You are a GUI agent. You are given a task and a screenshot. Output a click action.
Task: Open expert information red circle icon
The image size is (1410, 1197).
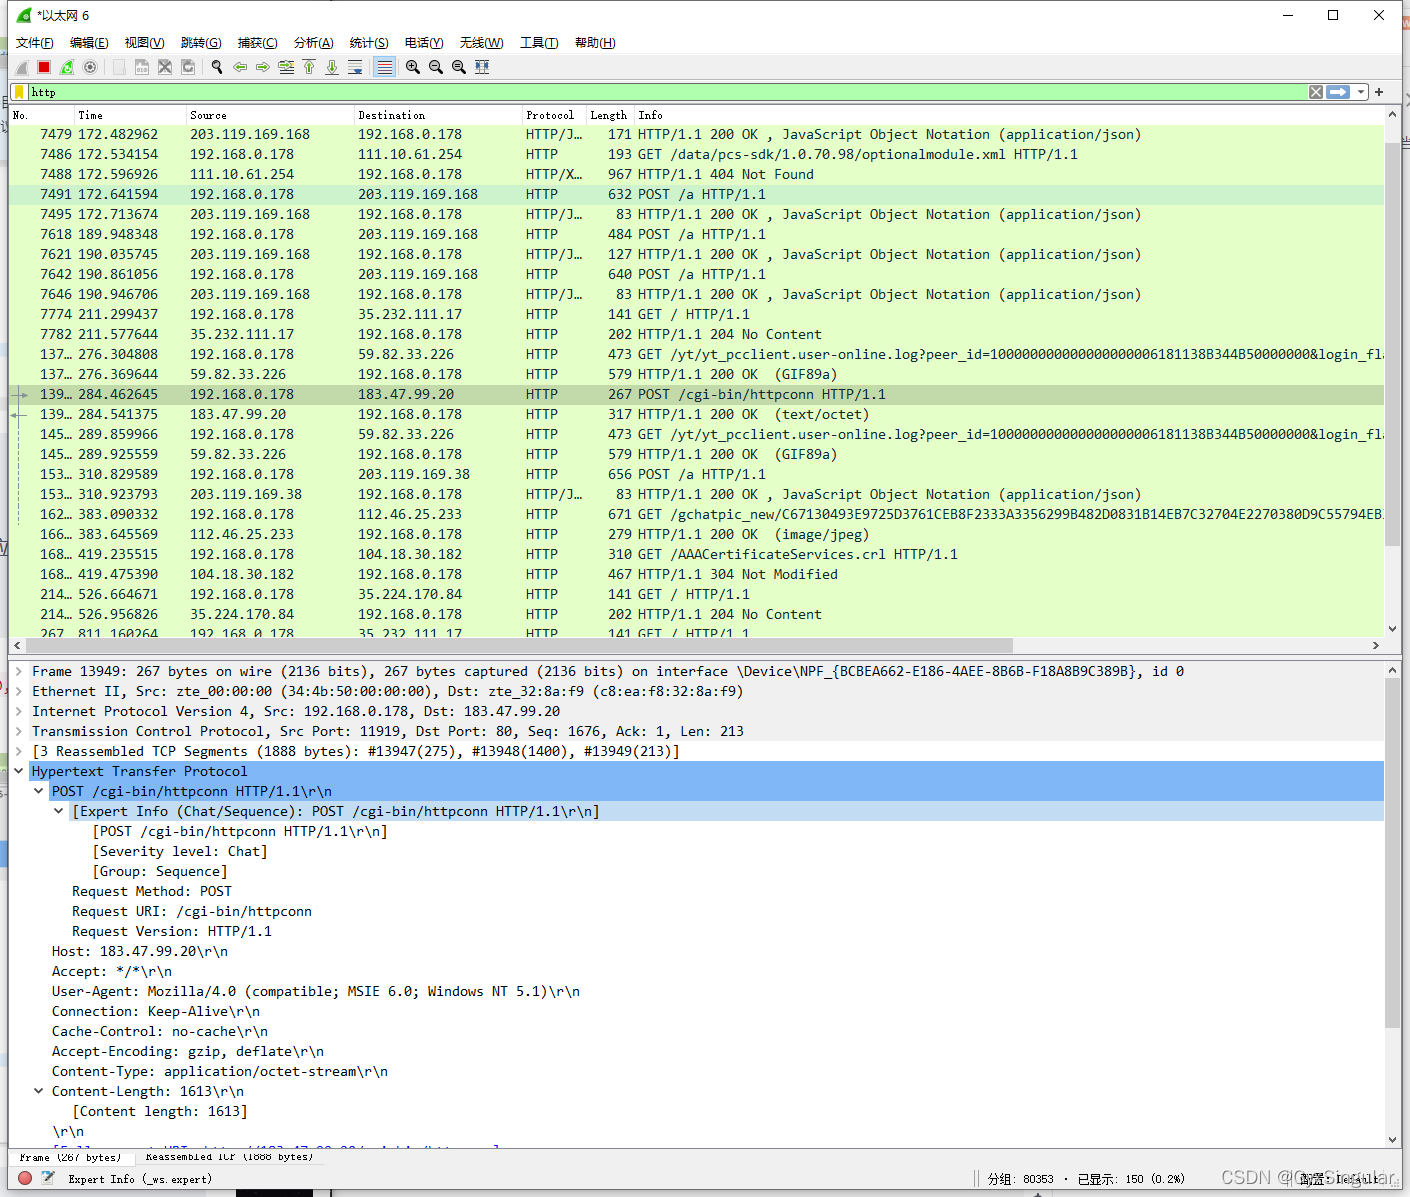[x=25, y=1179]
